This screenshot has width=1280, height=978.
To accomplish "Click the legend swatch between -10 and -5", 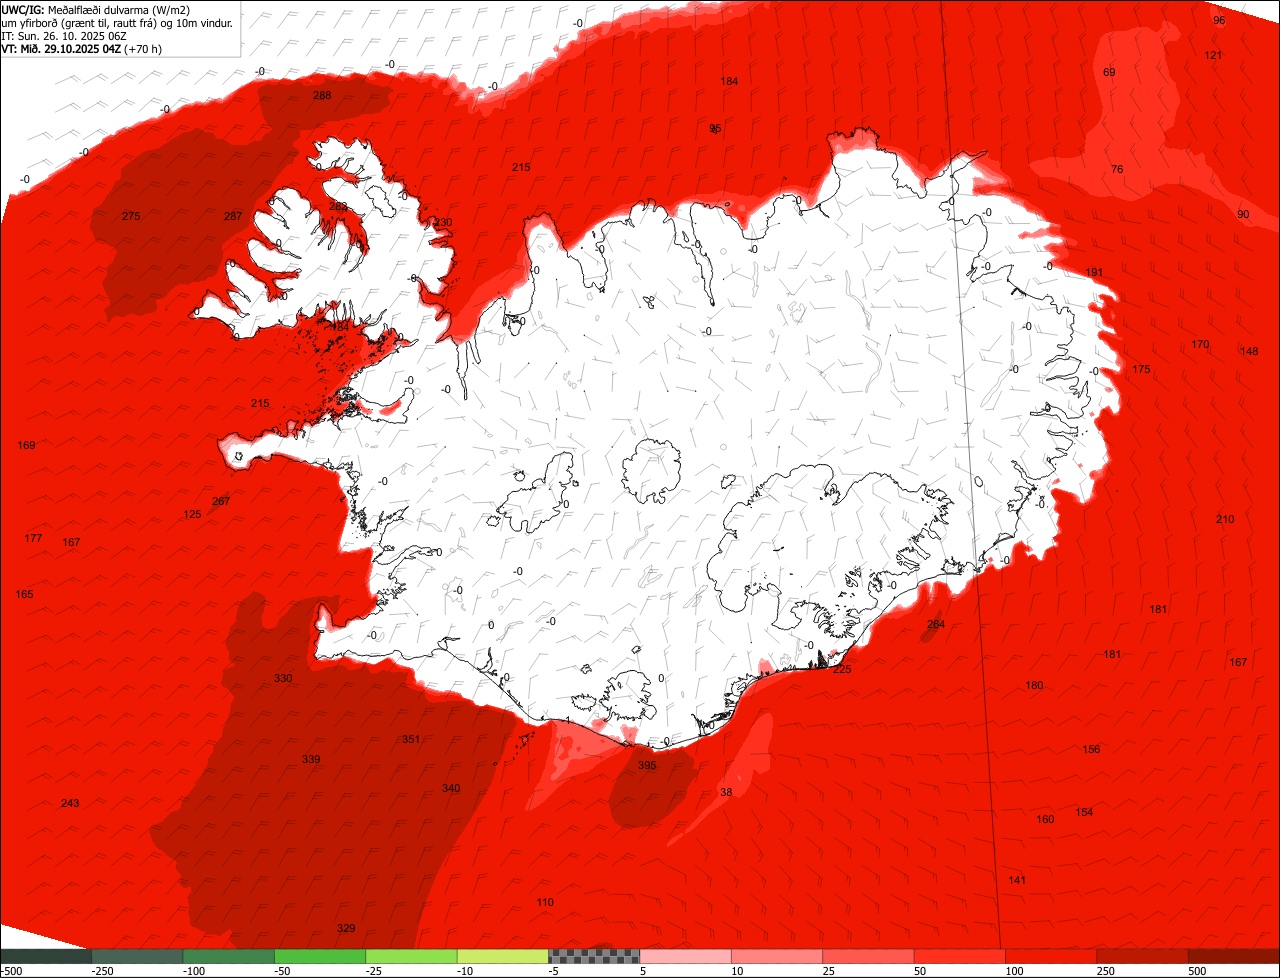I will point(503,956).
